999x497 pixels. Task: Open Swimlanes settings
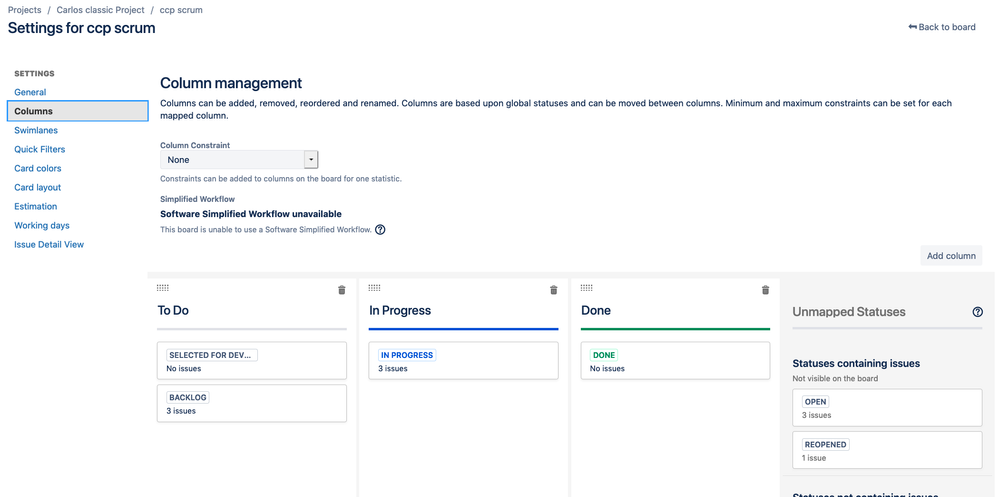tap(36, 130)
